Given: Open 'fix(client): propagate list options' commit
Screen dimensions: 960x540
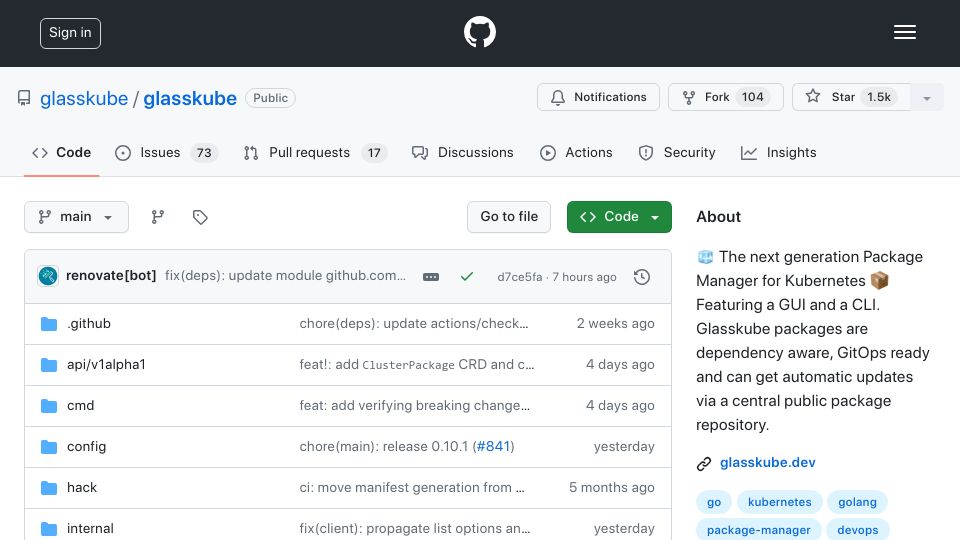Looking at the screenshot, I should (415, 528).
